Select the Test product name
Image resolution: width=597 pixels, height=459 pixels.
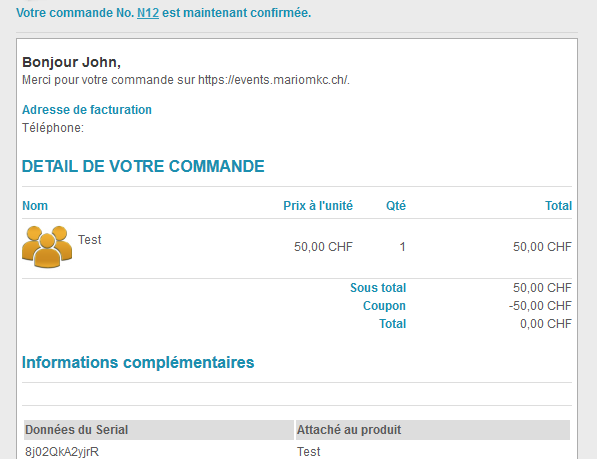89,240
